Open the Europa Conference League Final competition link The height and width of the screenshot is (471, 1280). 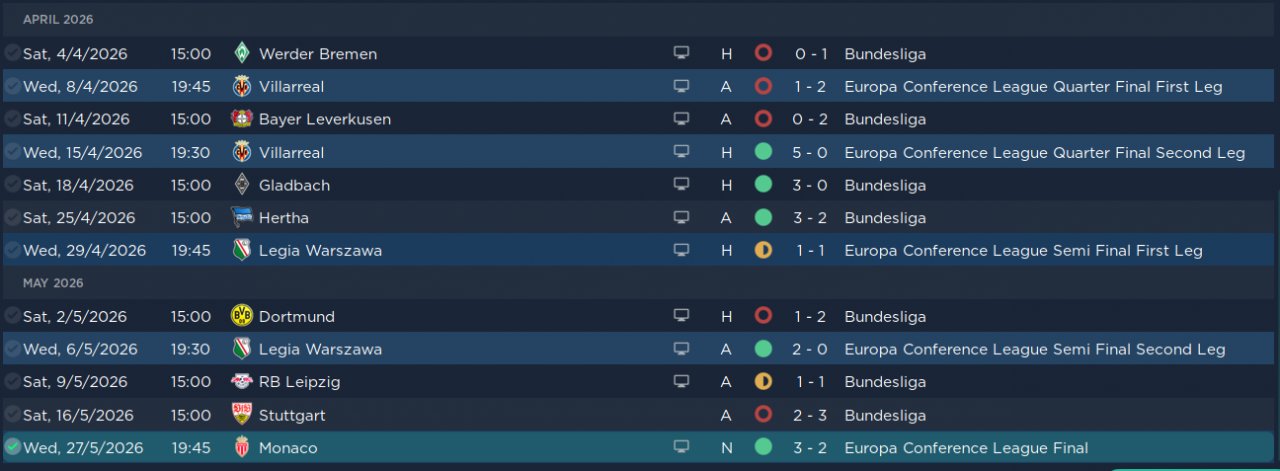tap(966, 448)
